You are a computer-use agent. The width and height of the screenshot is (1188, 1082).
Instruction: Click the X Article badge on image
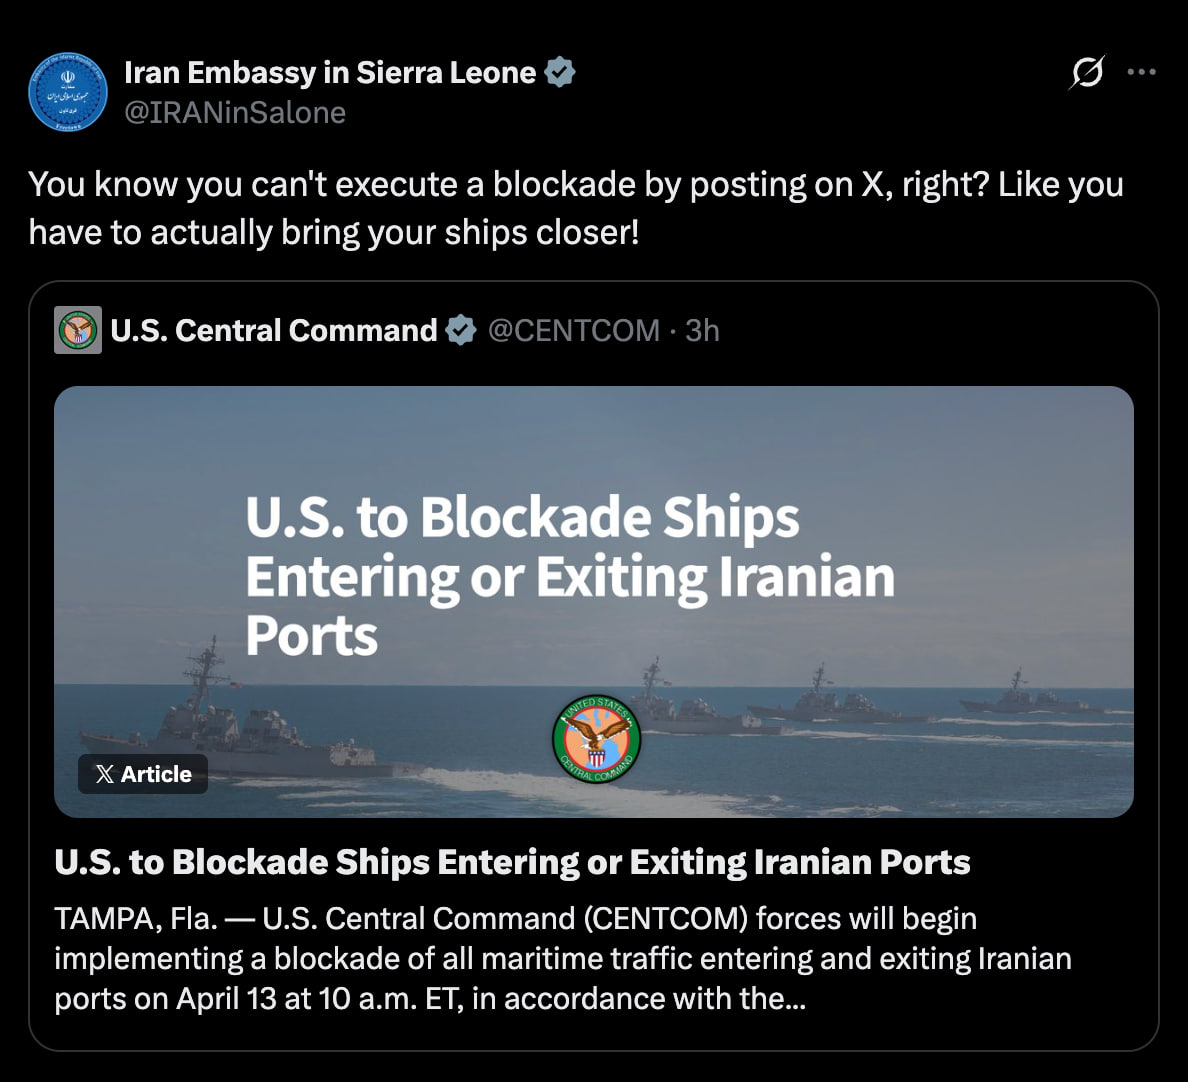143,774
